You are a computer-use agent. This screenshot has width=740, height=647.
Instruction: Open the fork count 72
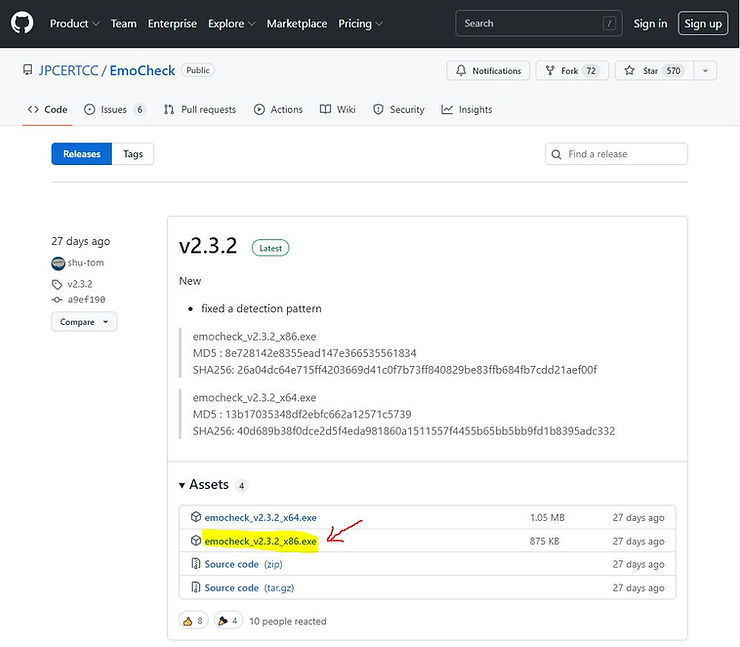pyautogui.click(x=591, y=71)
